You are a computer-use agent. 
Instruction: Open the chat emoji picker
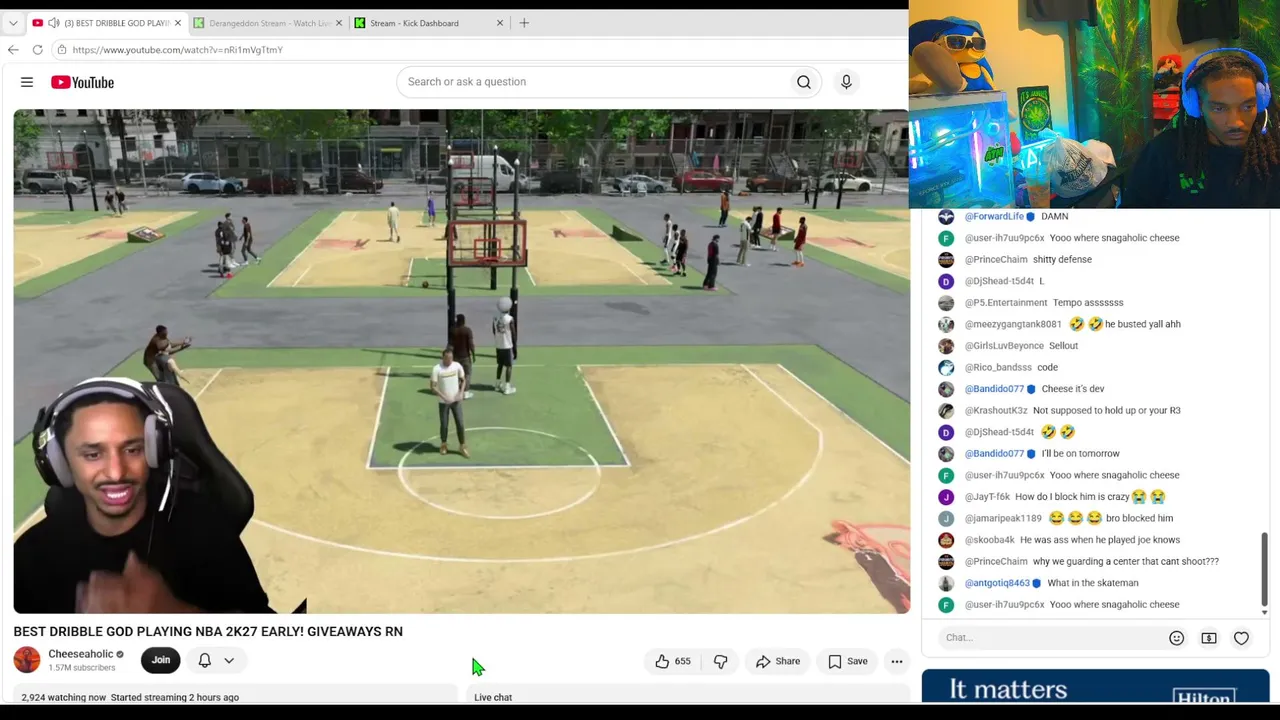point(1177,638)
